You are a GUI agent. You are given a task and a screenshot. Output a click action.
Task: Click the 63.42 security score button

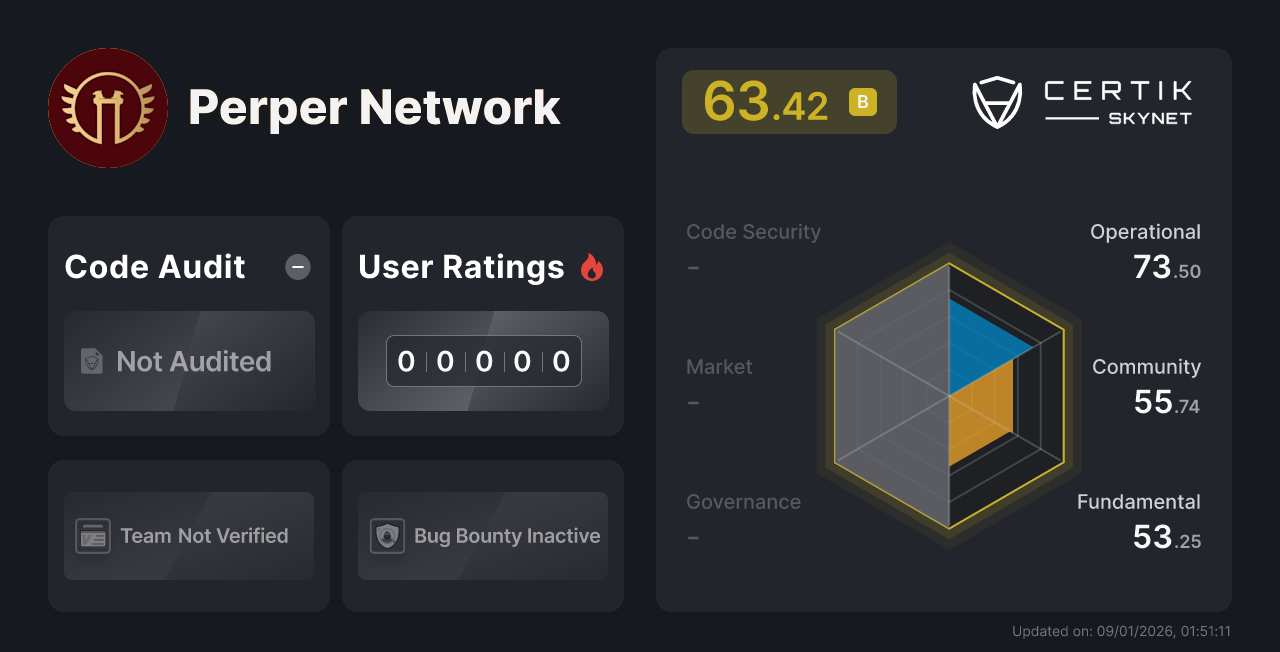pos(789,101)
